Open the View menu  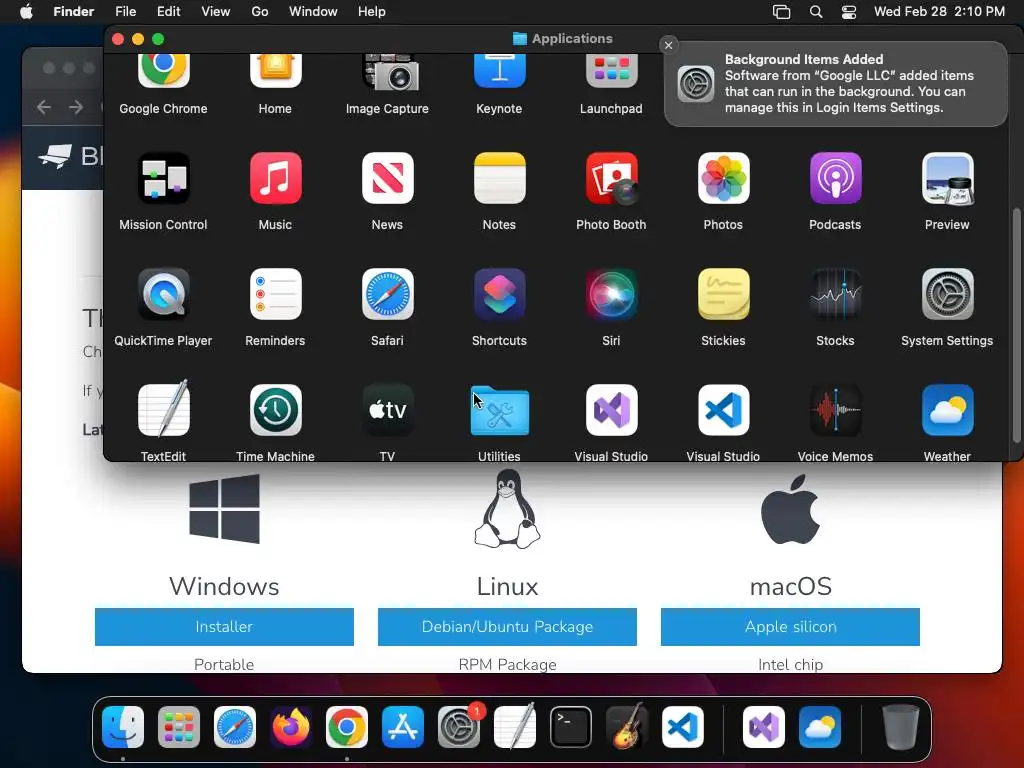[216, 12]
